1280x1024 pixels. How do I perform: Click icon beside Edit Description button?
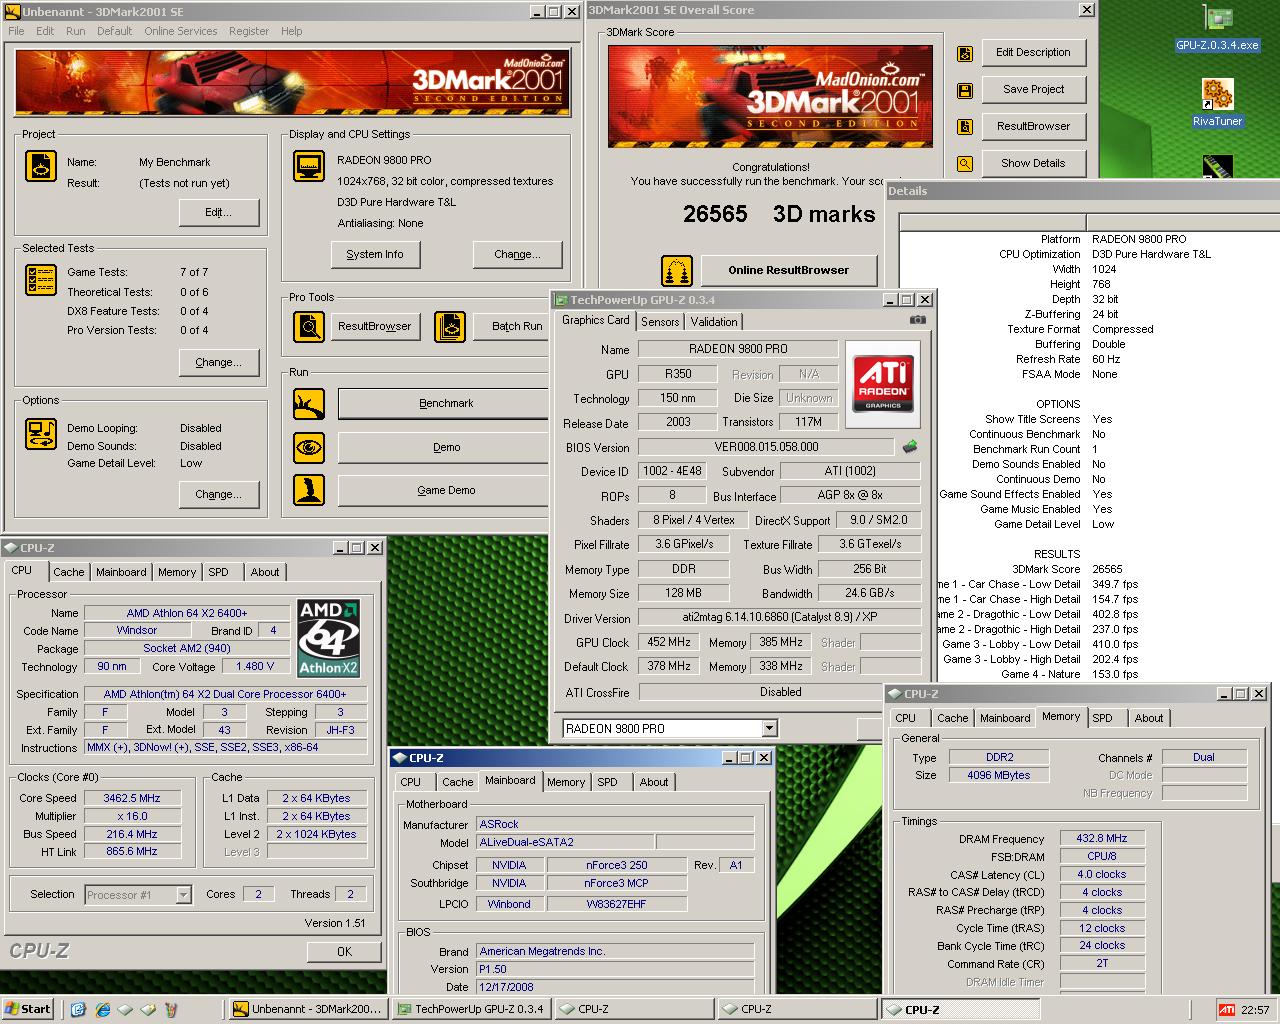[965, 54]
